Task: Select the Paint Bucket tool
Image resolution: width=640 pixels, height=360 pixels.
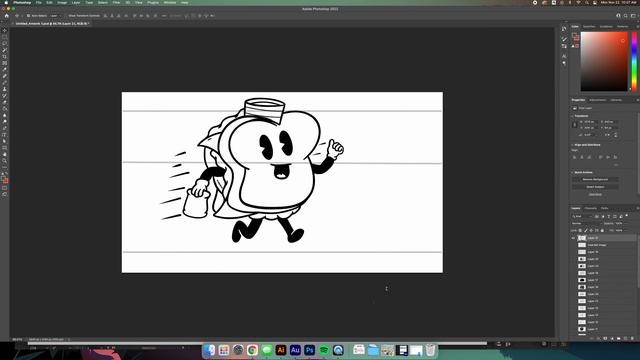Action: point(4,109)
